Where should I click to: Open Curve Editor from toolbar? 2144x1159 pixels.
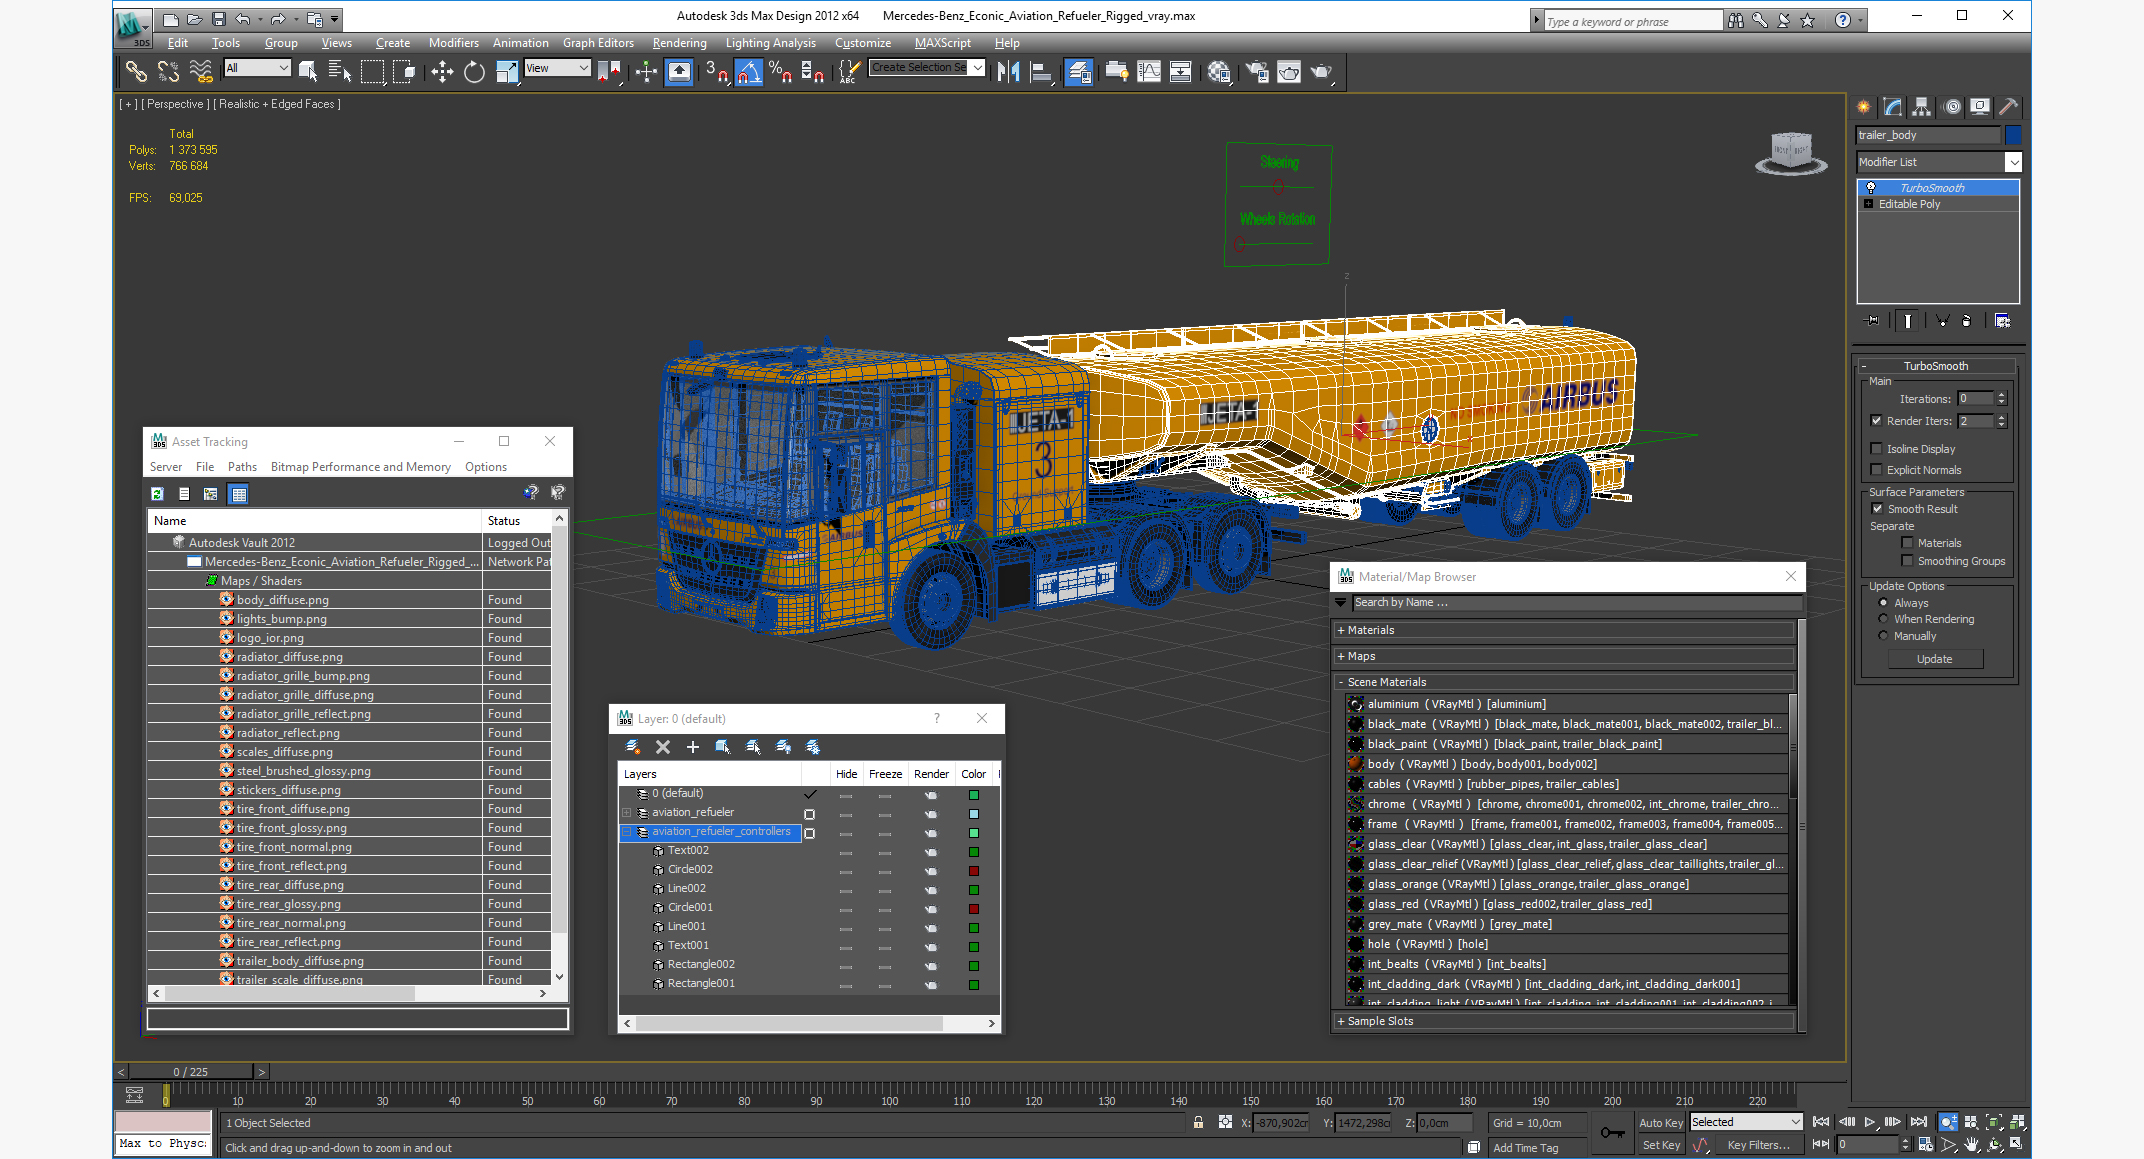pos(1149,71)
